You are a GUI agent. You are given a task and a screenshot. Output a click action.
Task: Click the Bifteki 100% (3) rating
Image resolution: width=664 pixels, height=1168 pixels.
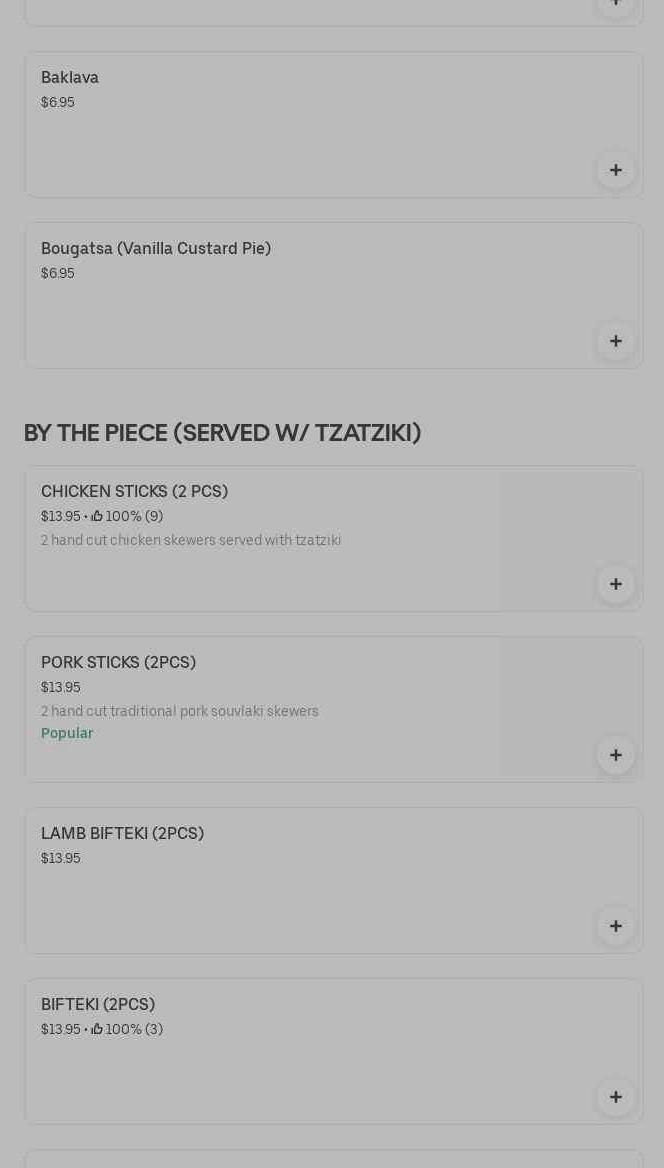click(x=127, y=1030)
